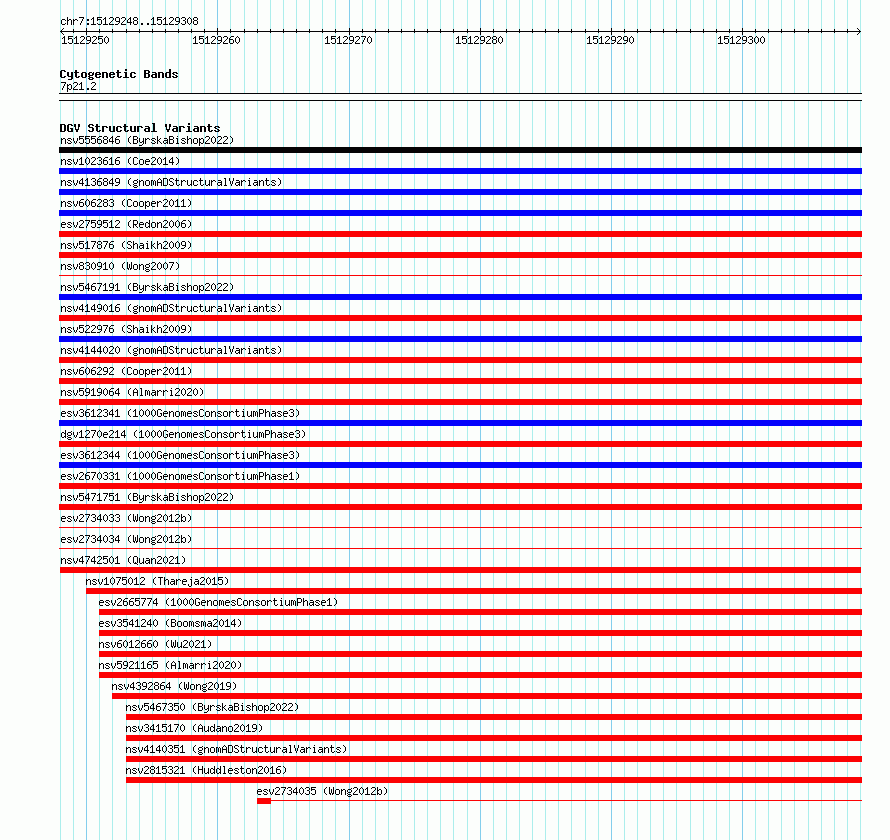Click ruler position 15129260
Viewport: 890px width, 840px height.
[x=216, y=40]
